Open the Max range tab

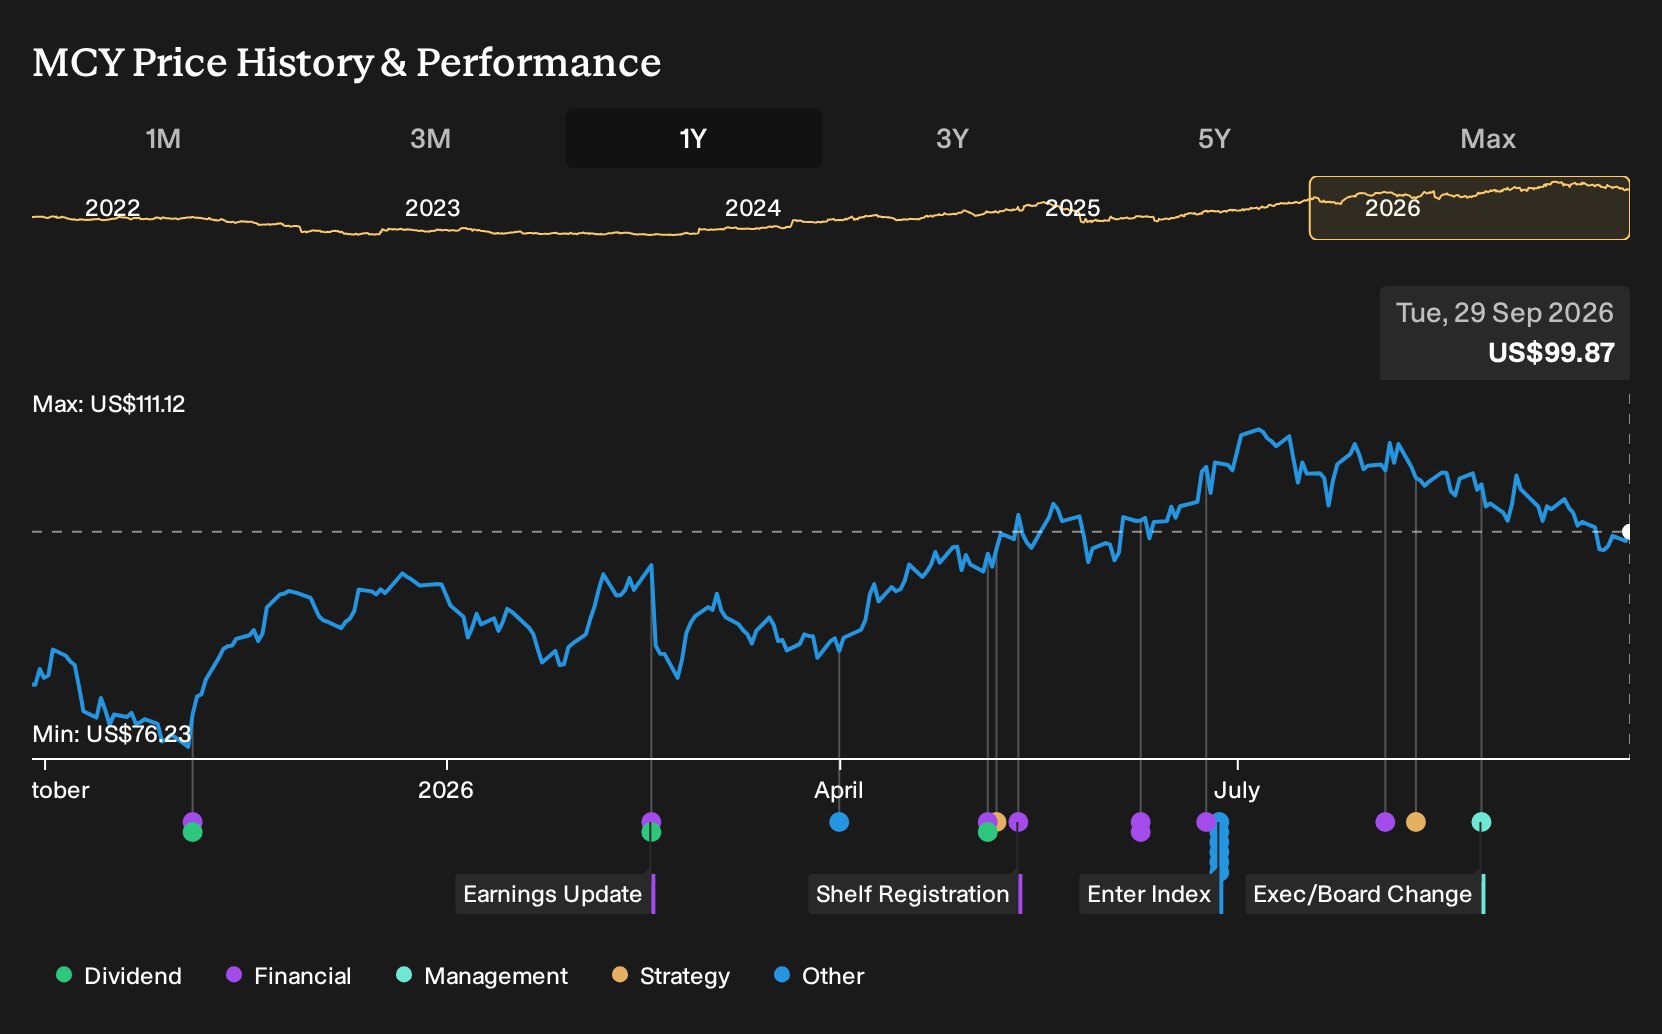point(1488,138)
